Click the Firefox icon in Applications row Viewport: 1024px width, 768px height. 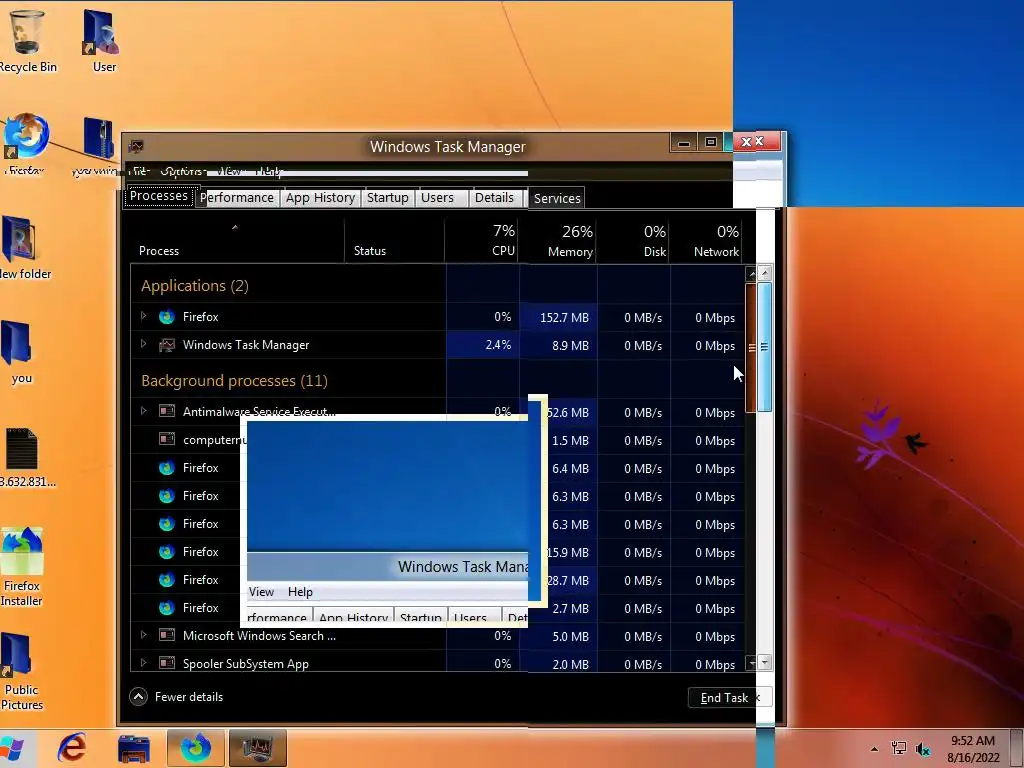pyautogui.click(x=167, y=317)
